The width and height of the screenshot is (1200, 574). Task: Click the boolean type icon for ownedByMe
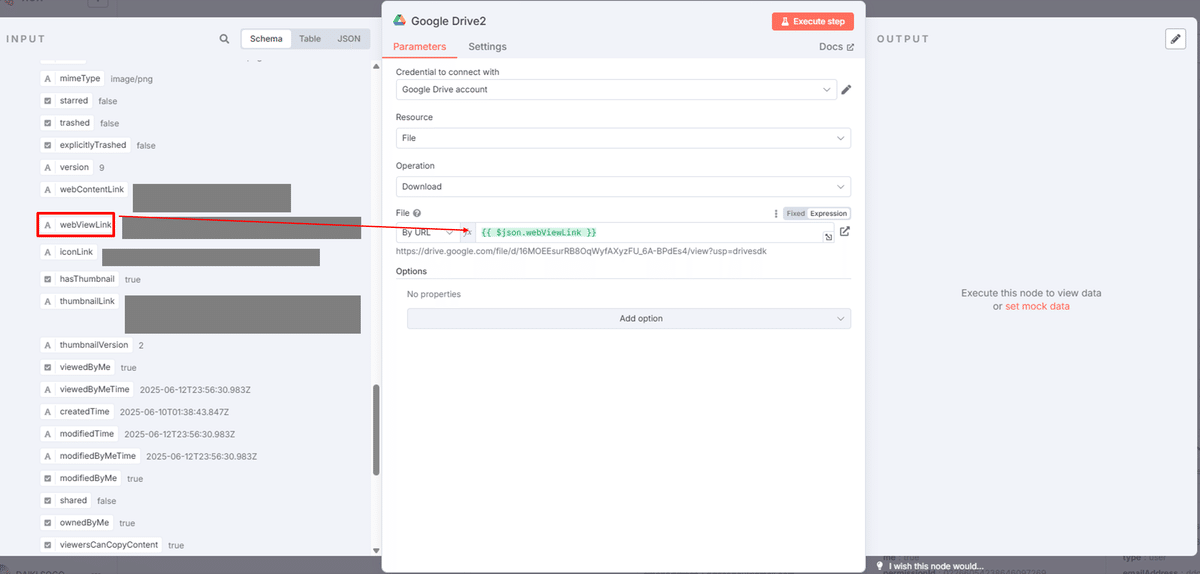click(47, 522)
